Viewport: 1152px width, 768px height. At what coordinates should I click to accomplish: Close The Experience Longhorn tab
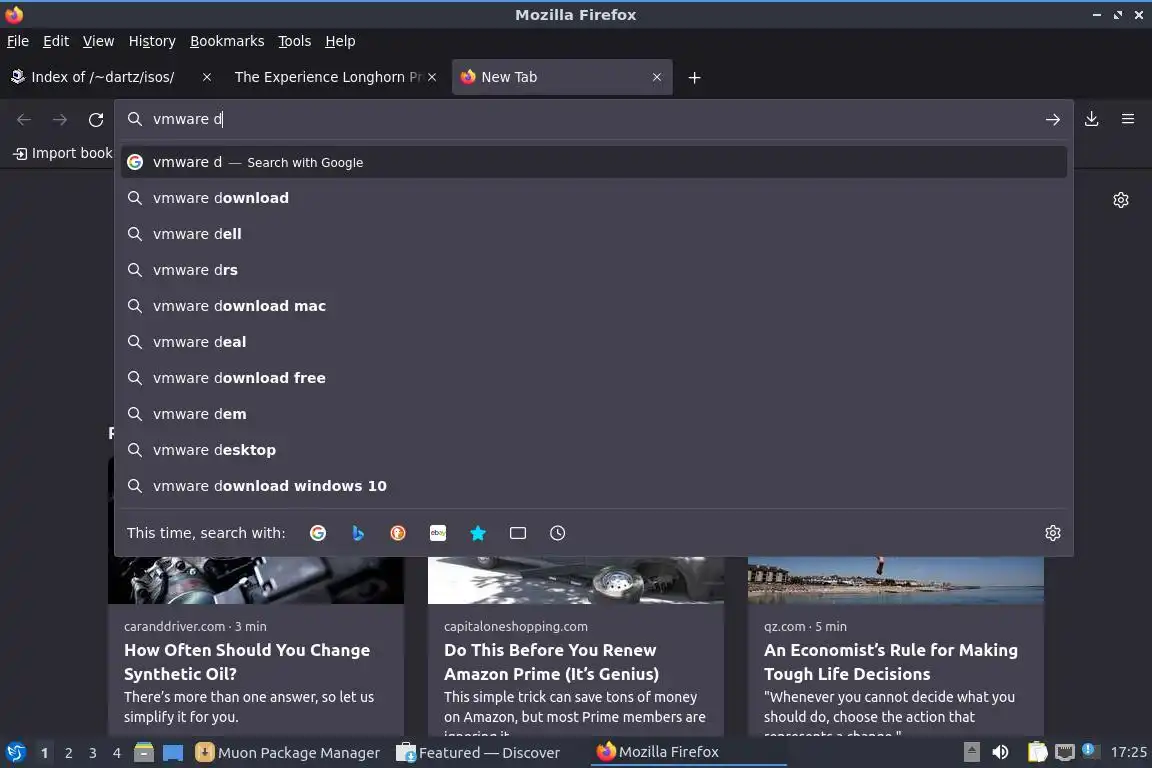(x=432, y=77)
